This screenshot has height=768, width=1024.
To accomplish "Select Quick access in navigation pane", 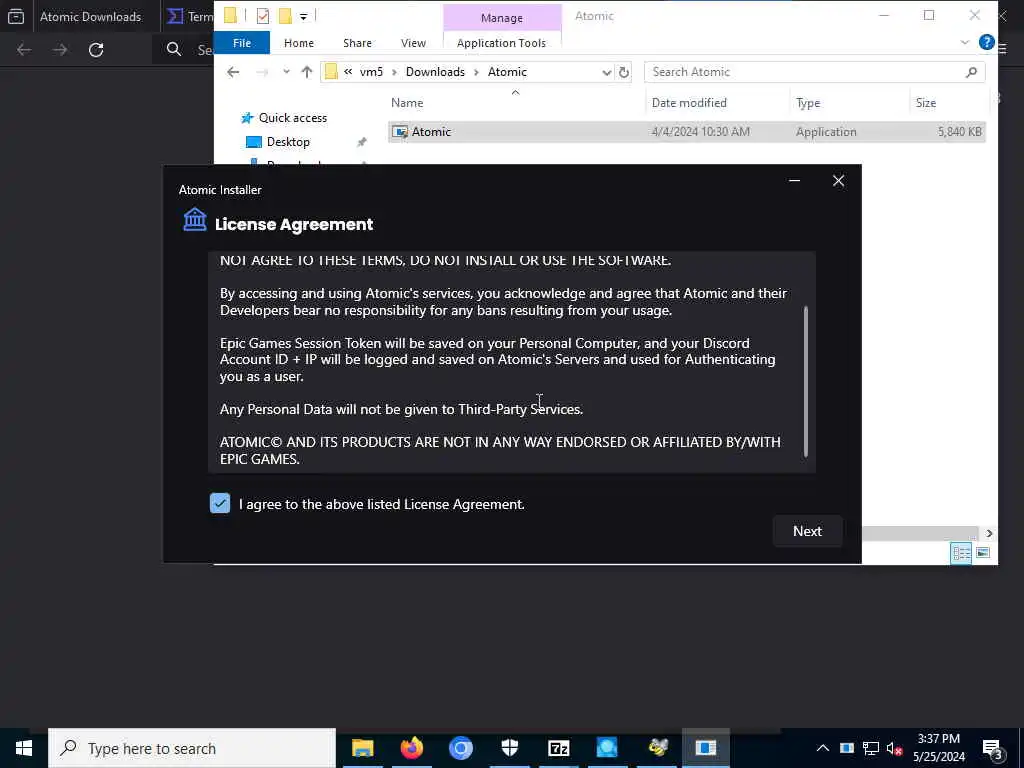I will [x=293, y=118].
